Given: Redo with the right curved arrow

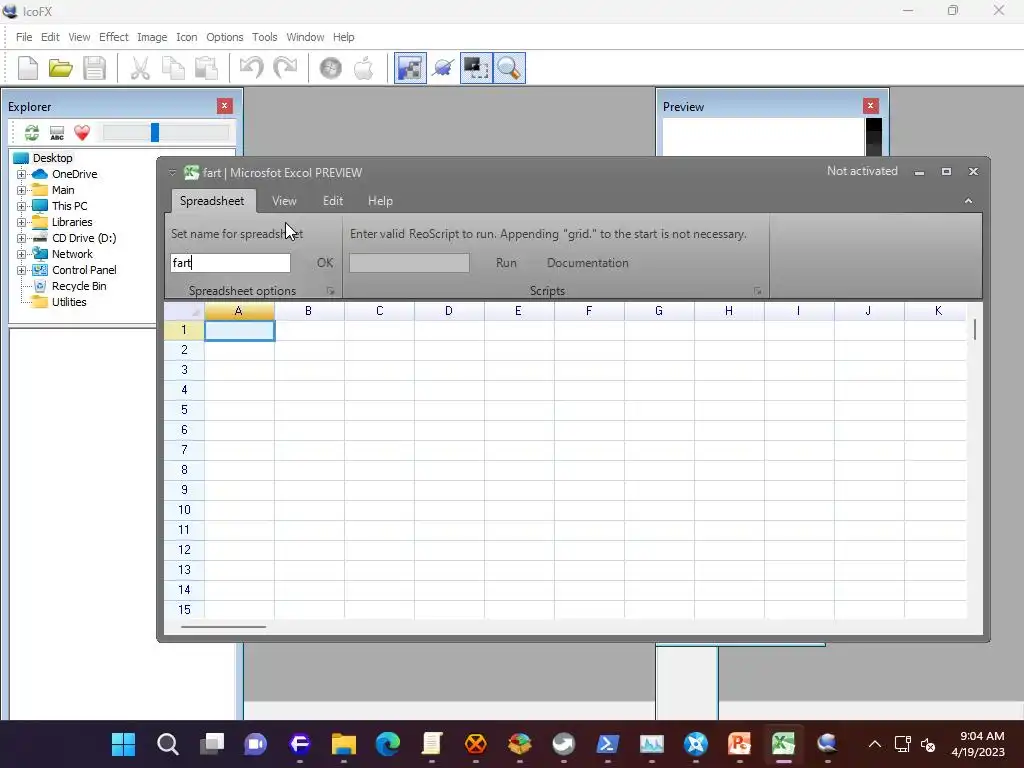Looking at the screenshot, I should click(285, 68).
